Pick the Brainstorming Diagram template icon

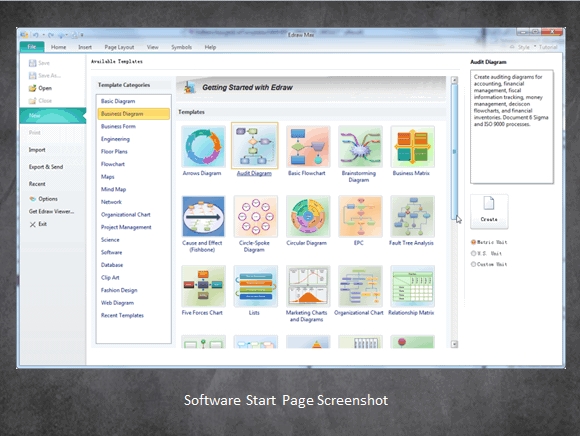(360, 146)
